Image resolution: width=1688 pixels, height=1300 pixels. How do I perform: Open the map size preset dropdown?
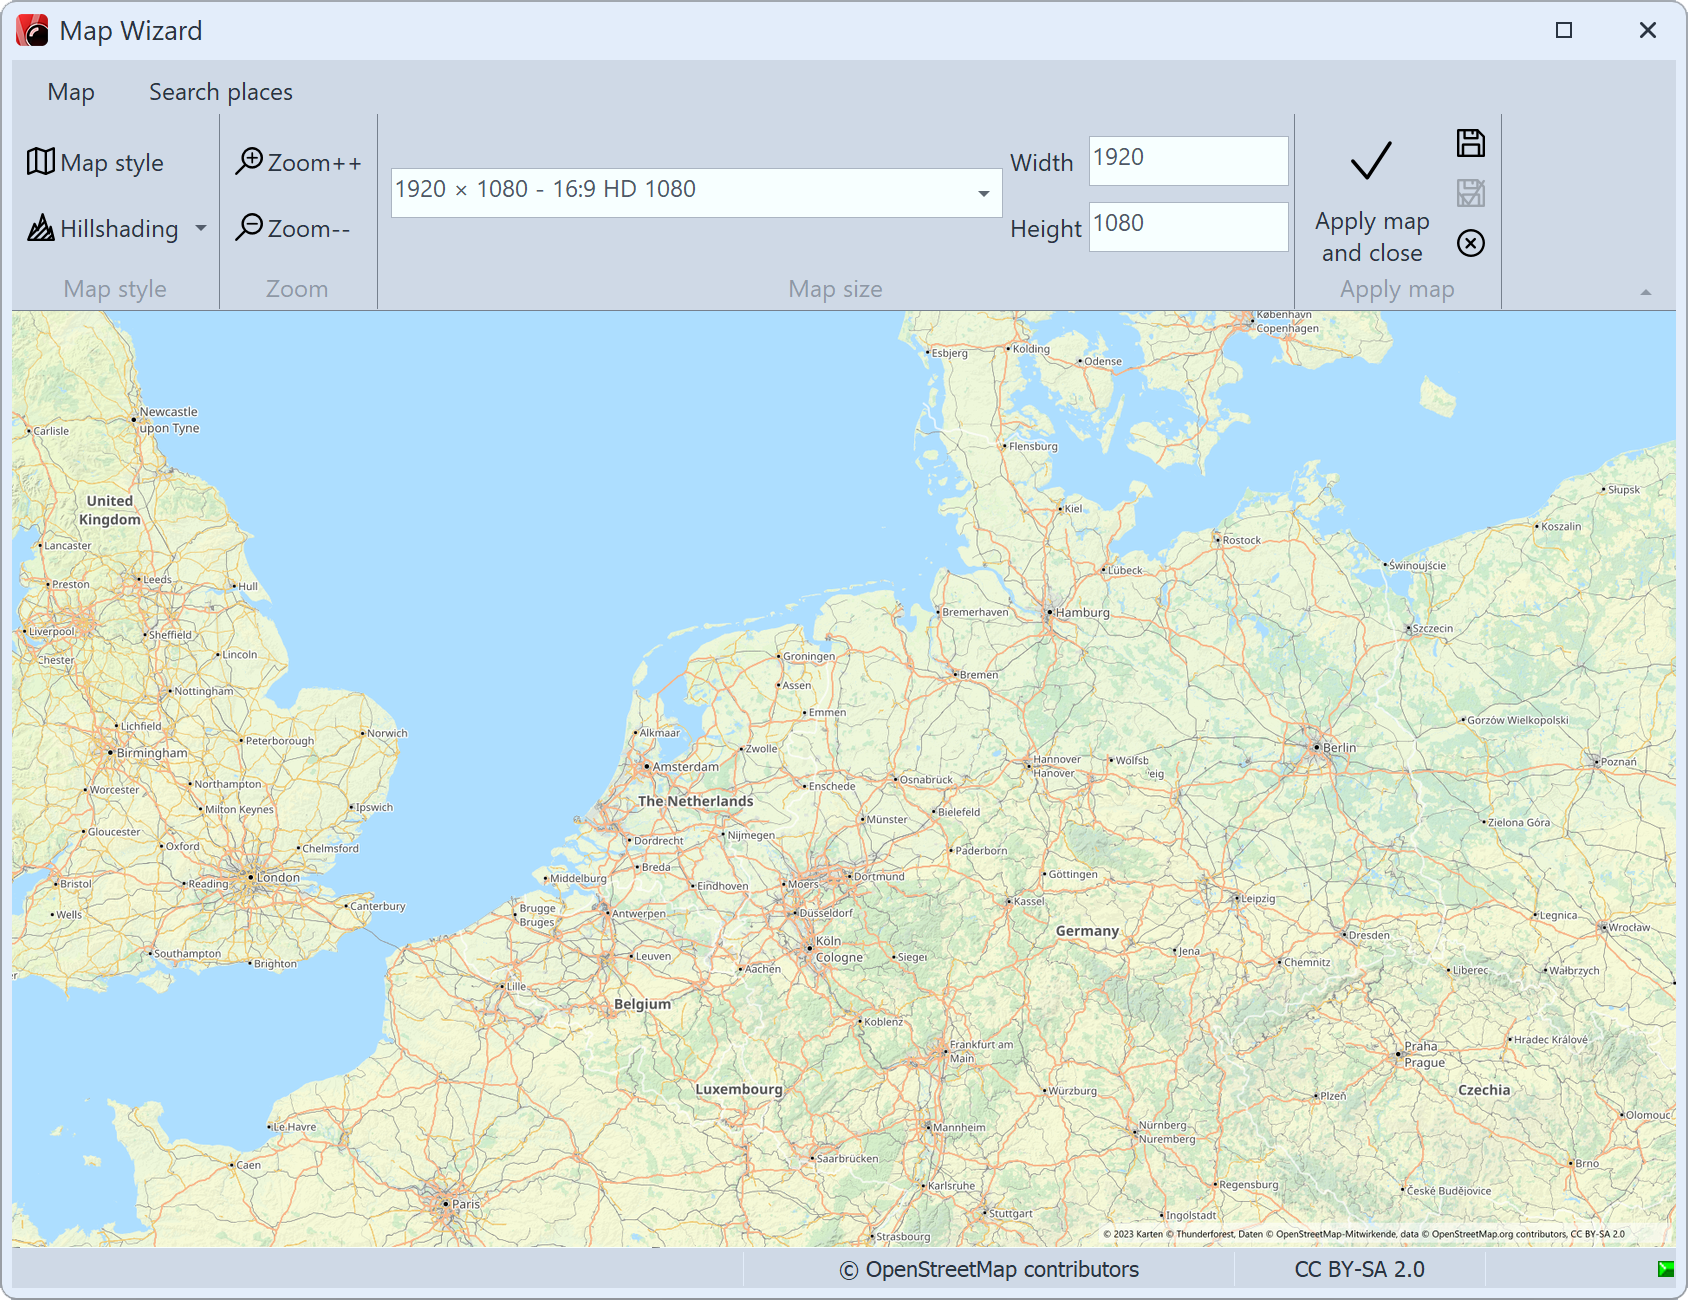coord(983,192)
